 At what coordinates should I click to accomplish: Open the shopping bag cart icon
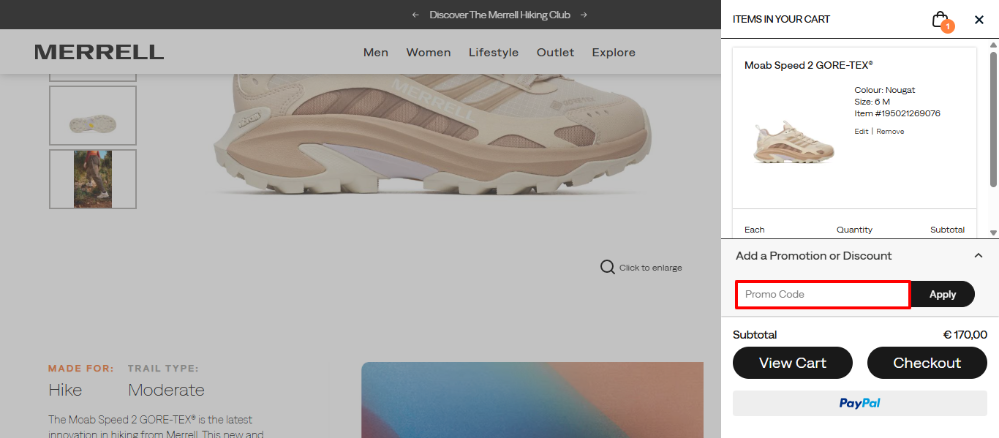[x=942, y=20]
